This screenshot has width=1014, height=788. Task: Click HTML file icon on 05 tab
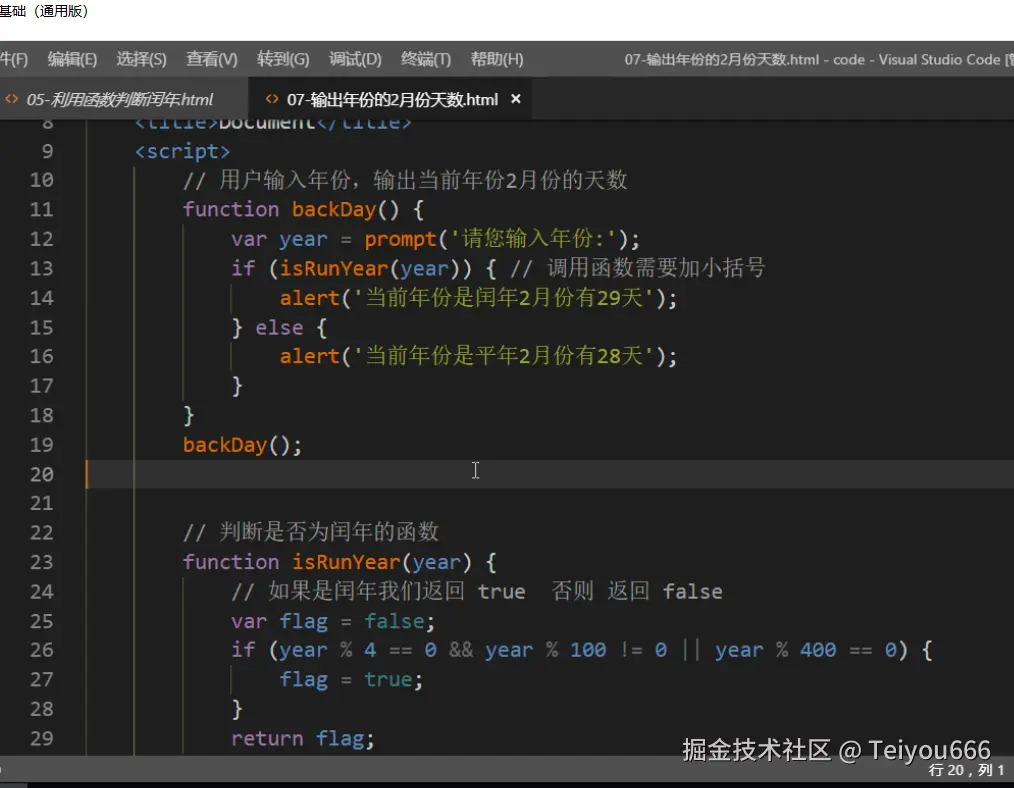12,99
